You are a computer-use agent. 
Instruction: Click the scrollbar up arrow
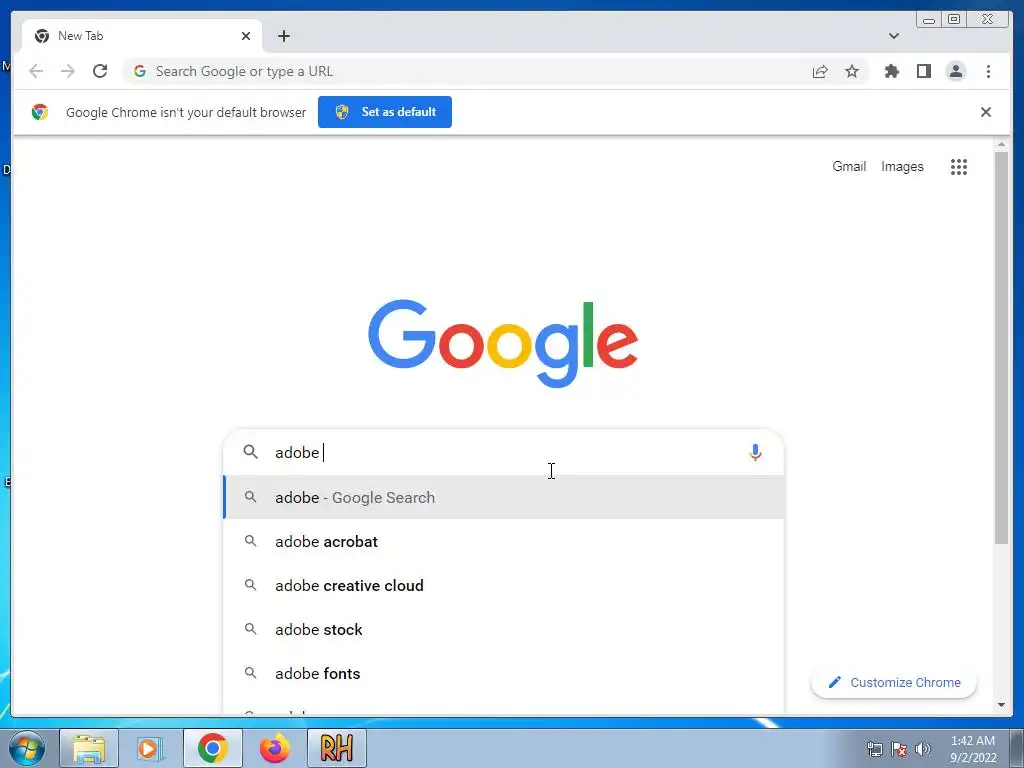[x=1001, y=144]
